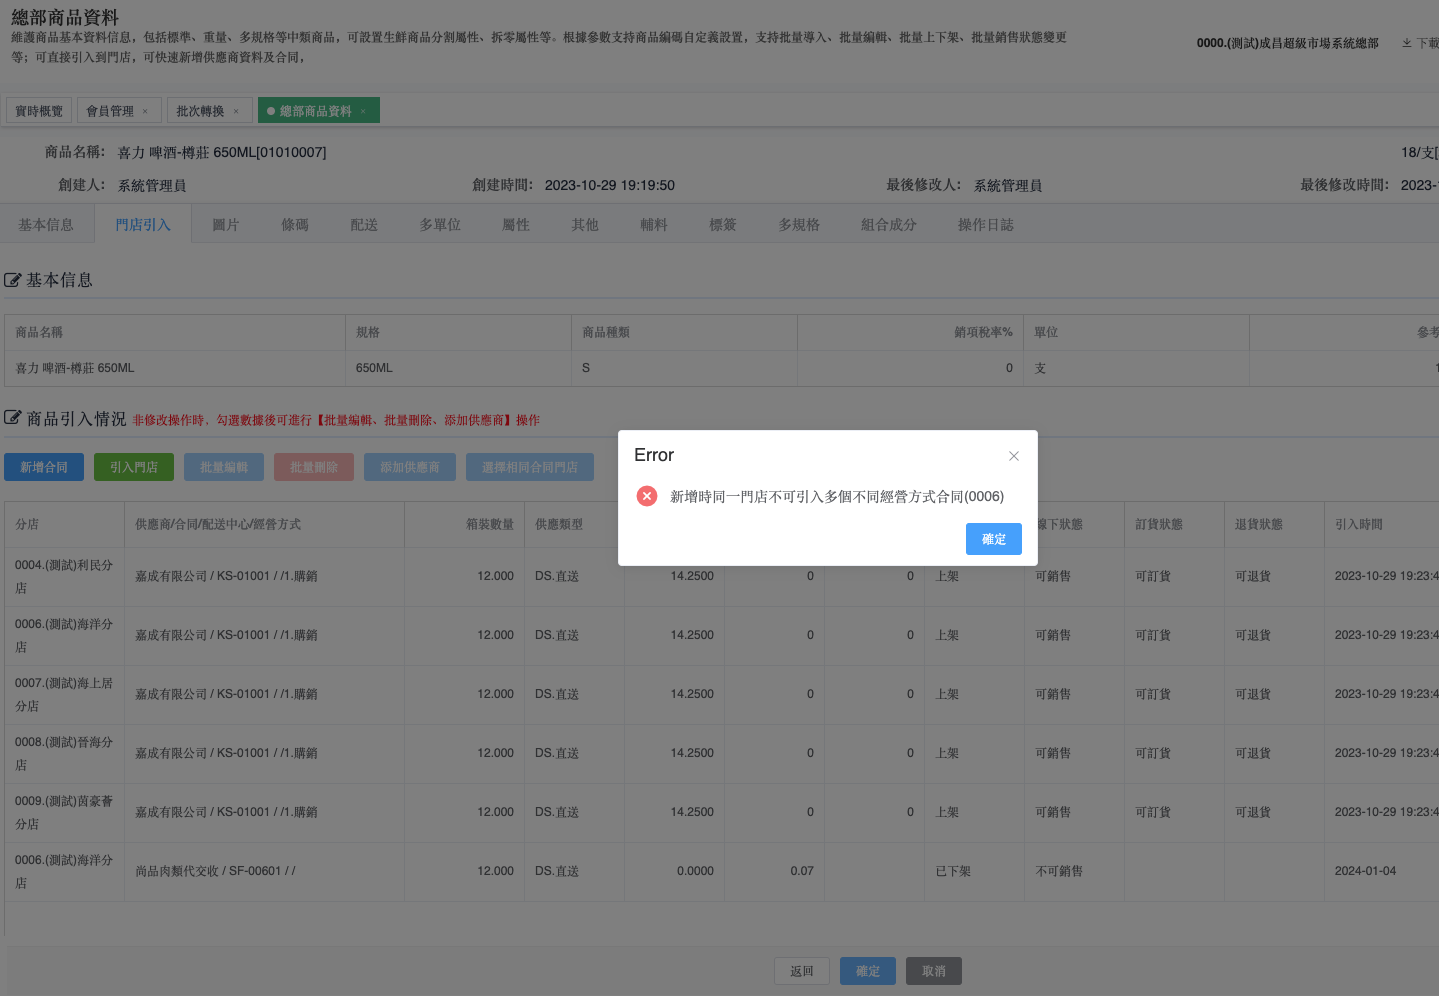Switch to the 基本信息 sub-tab
The width and height of the screenshot is (1439, 996).
coord(46,225)
